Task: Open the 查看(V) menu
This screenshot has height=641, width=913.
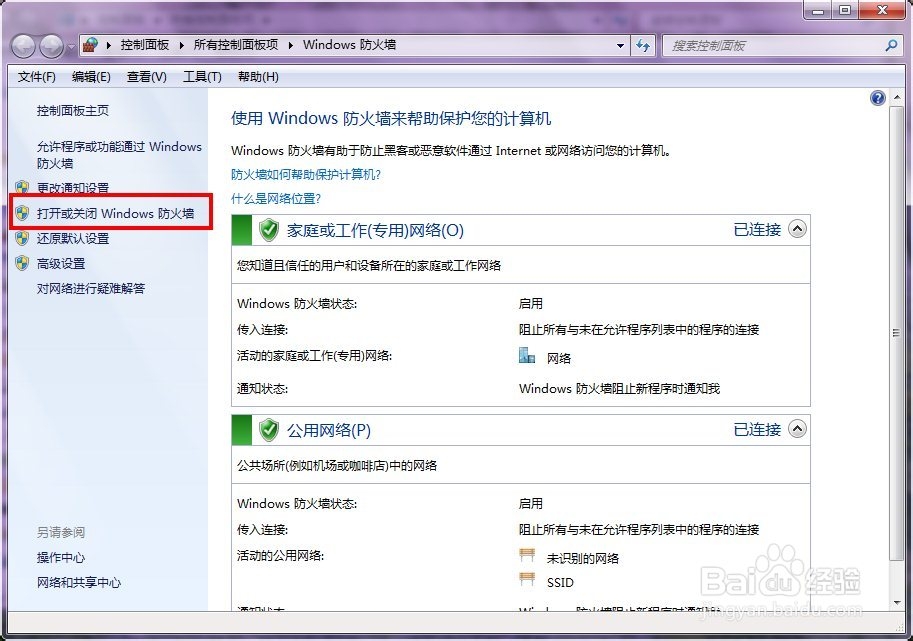Action: click(147, 77)
